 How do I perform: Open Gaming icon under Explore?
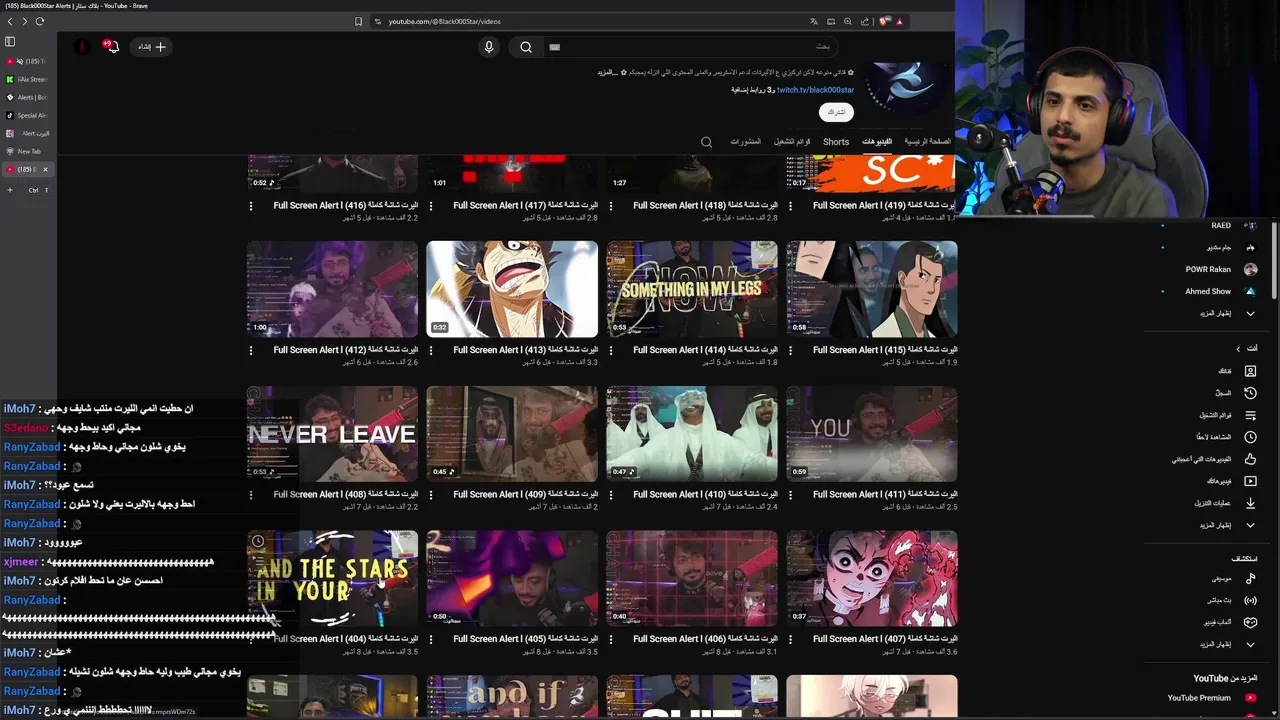pyautogui.click(x=1250, y=622)
